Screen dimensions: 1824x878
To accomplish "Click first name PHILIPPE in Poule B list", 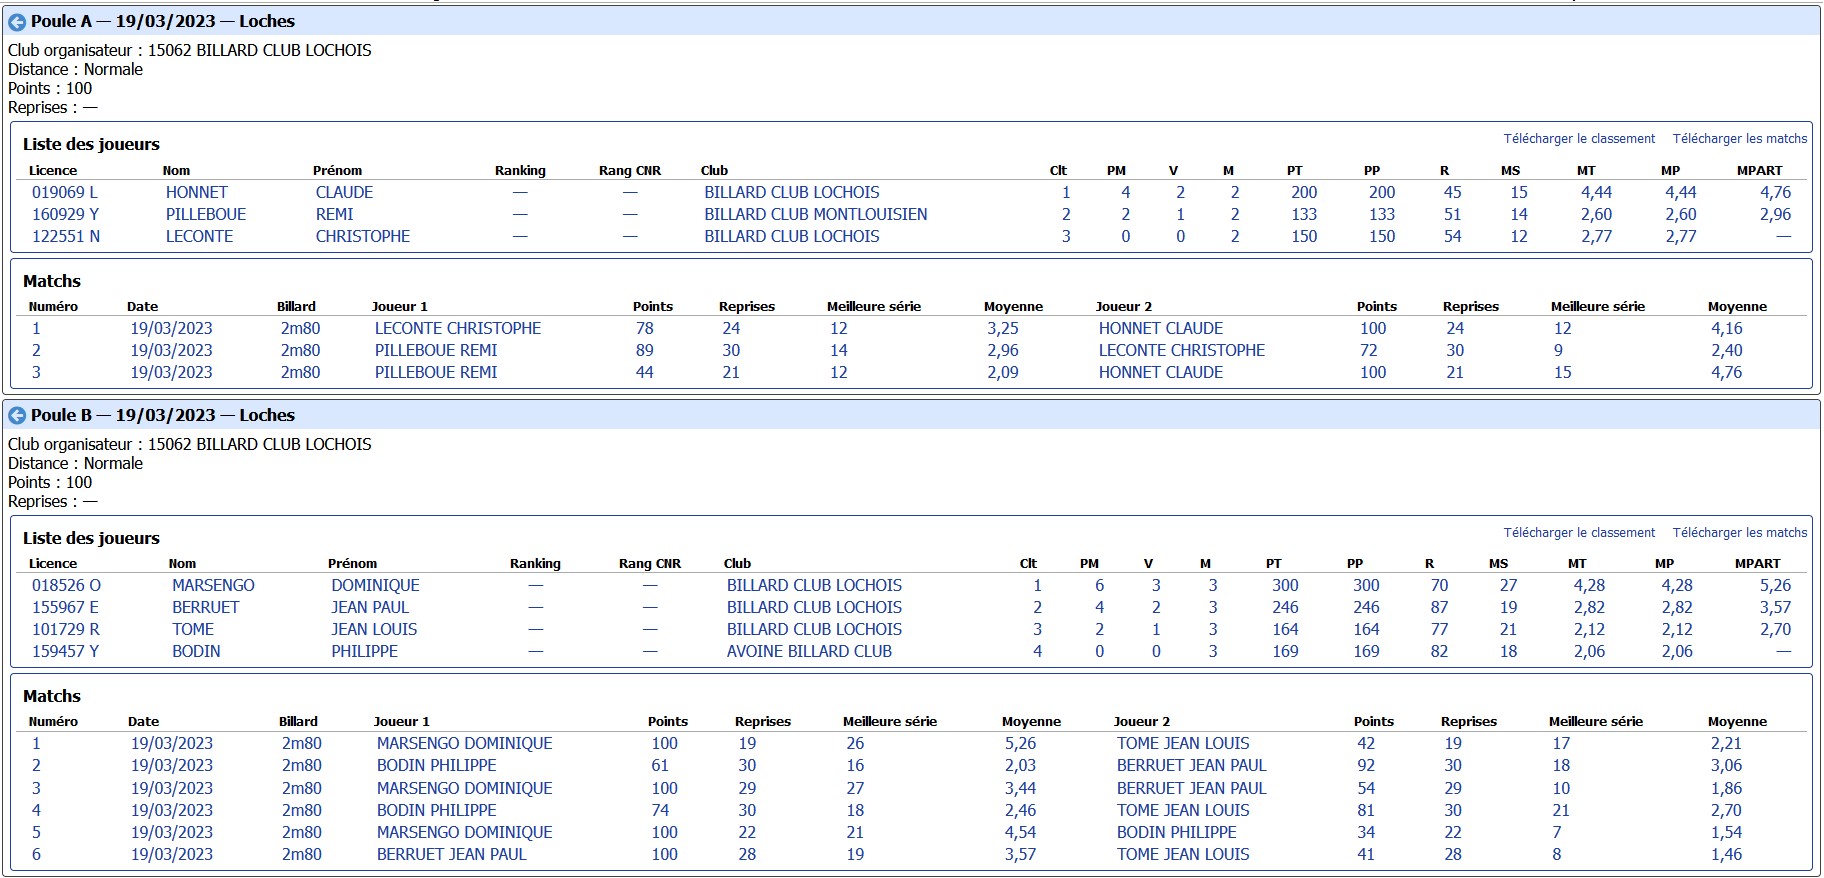I will point(364,651).
